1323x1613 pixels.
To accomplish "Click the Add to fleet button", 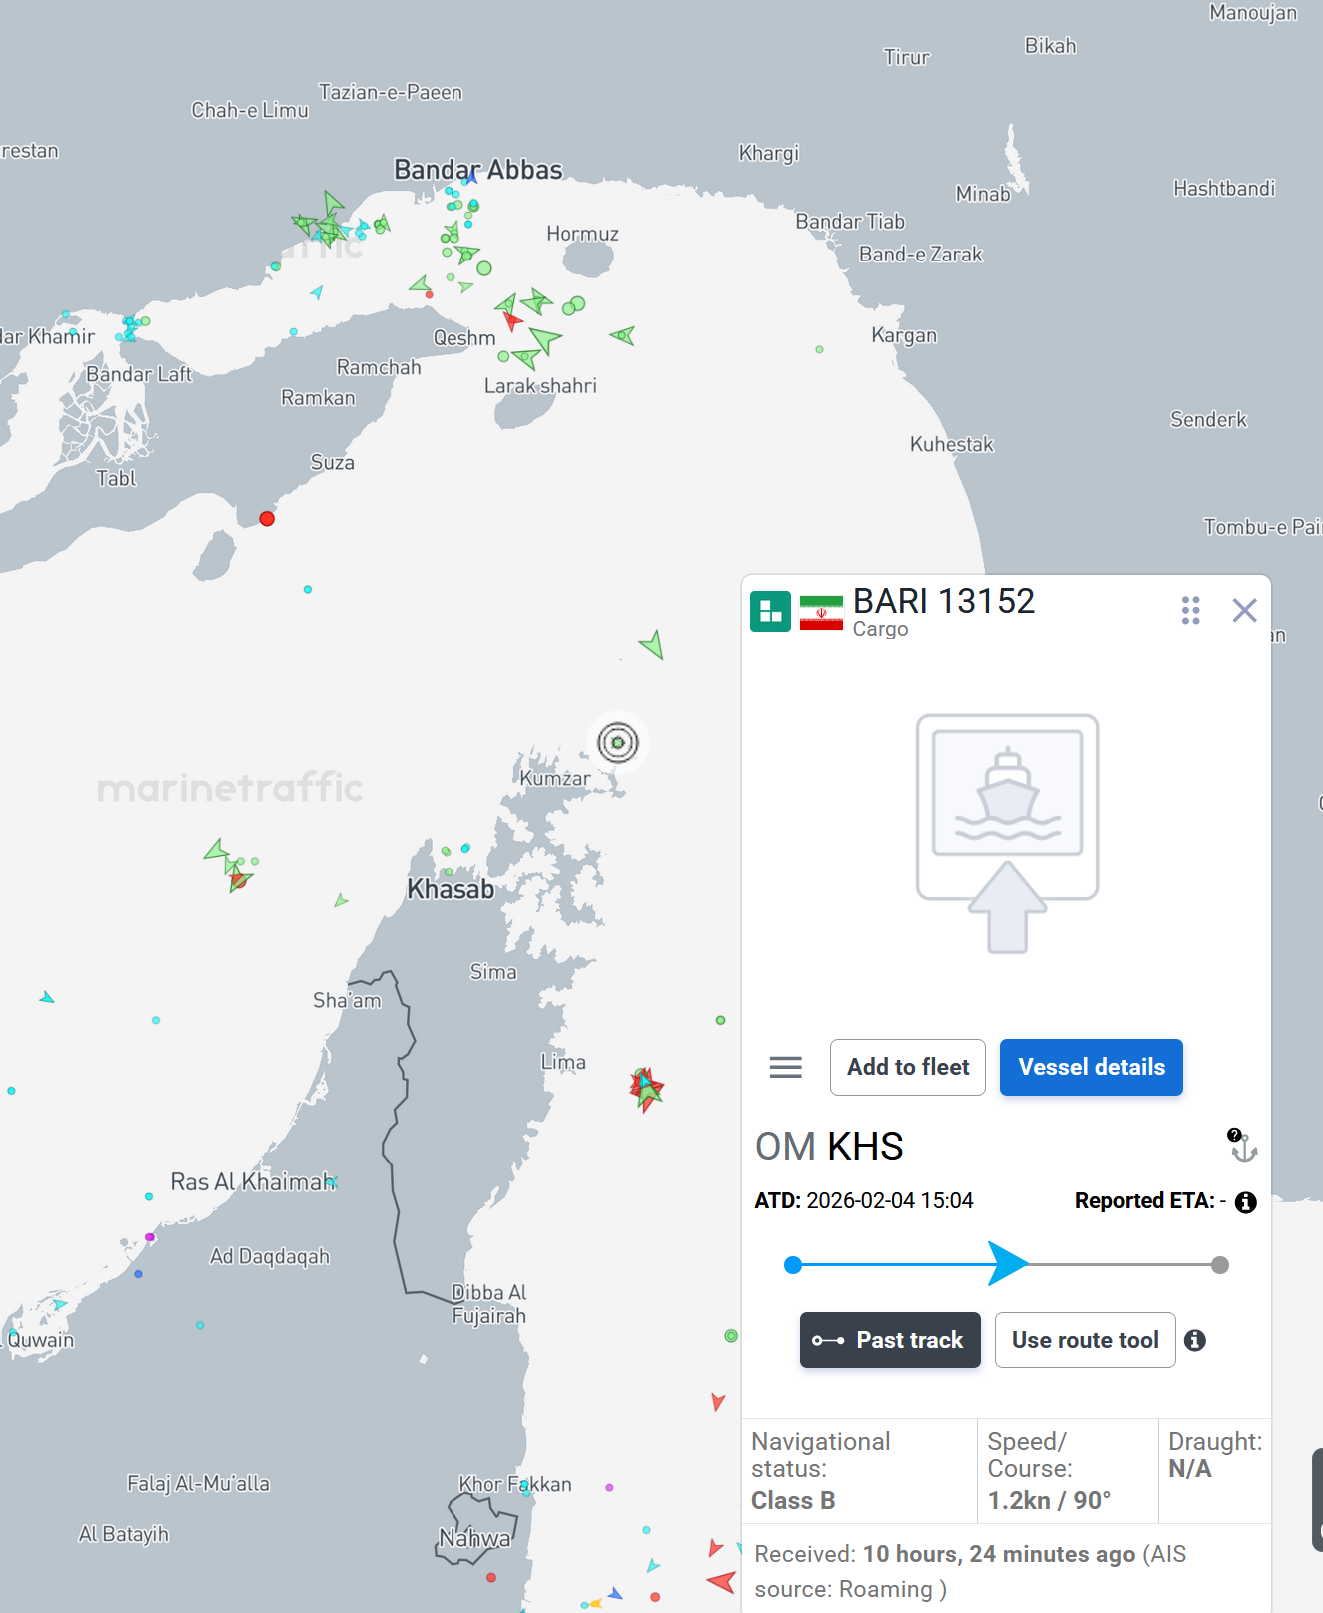I will (908, 1067).
